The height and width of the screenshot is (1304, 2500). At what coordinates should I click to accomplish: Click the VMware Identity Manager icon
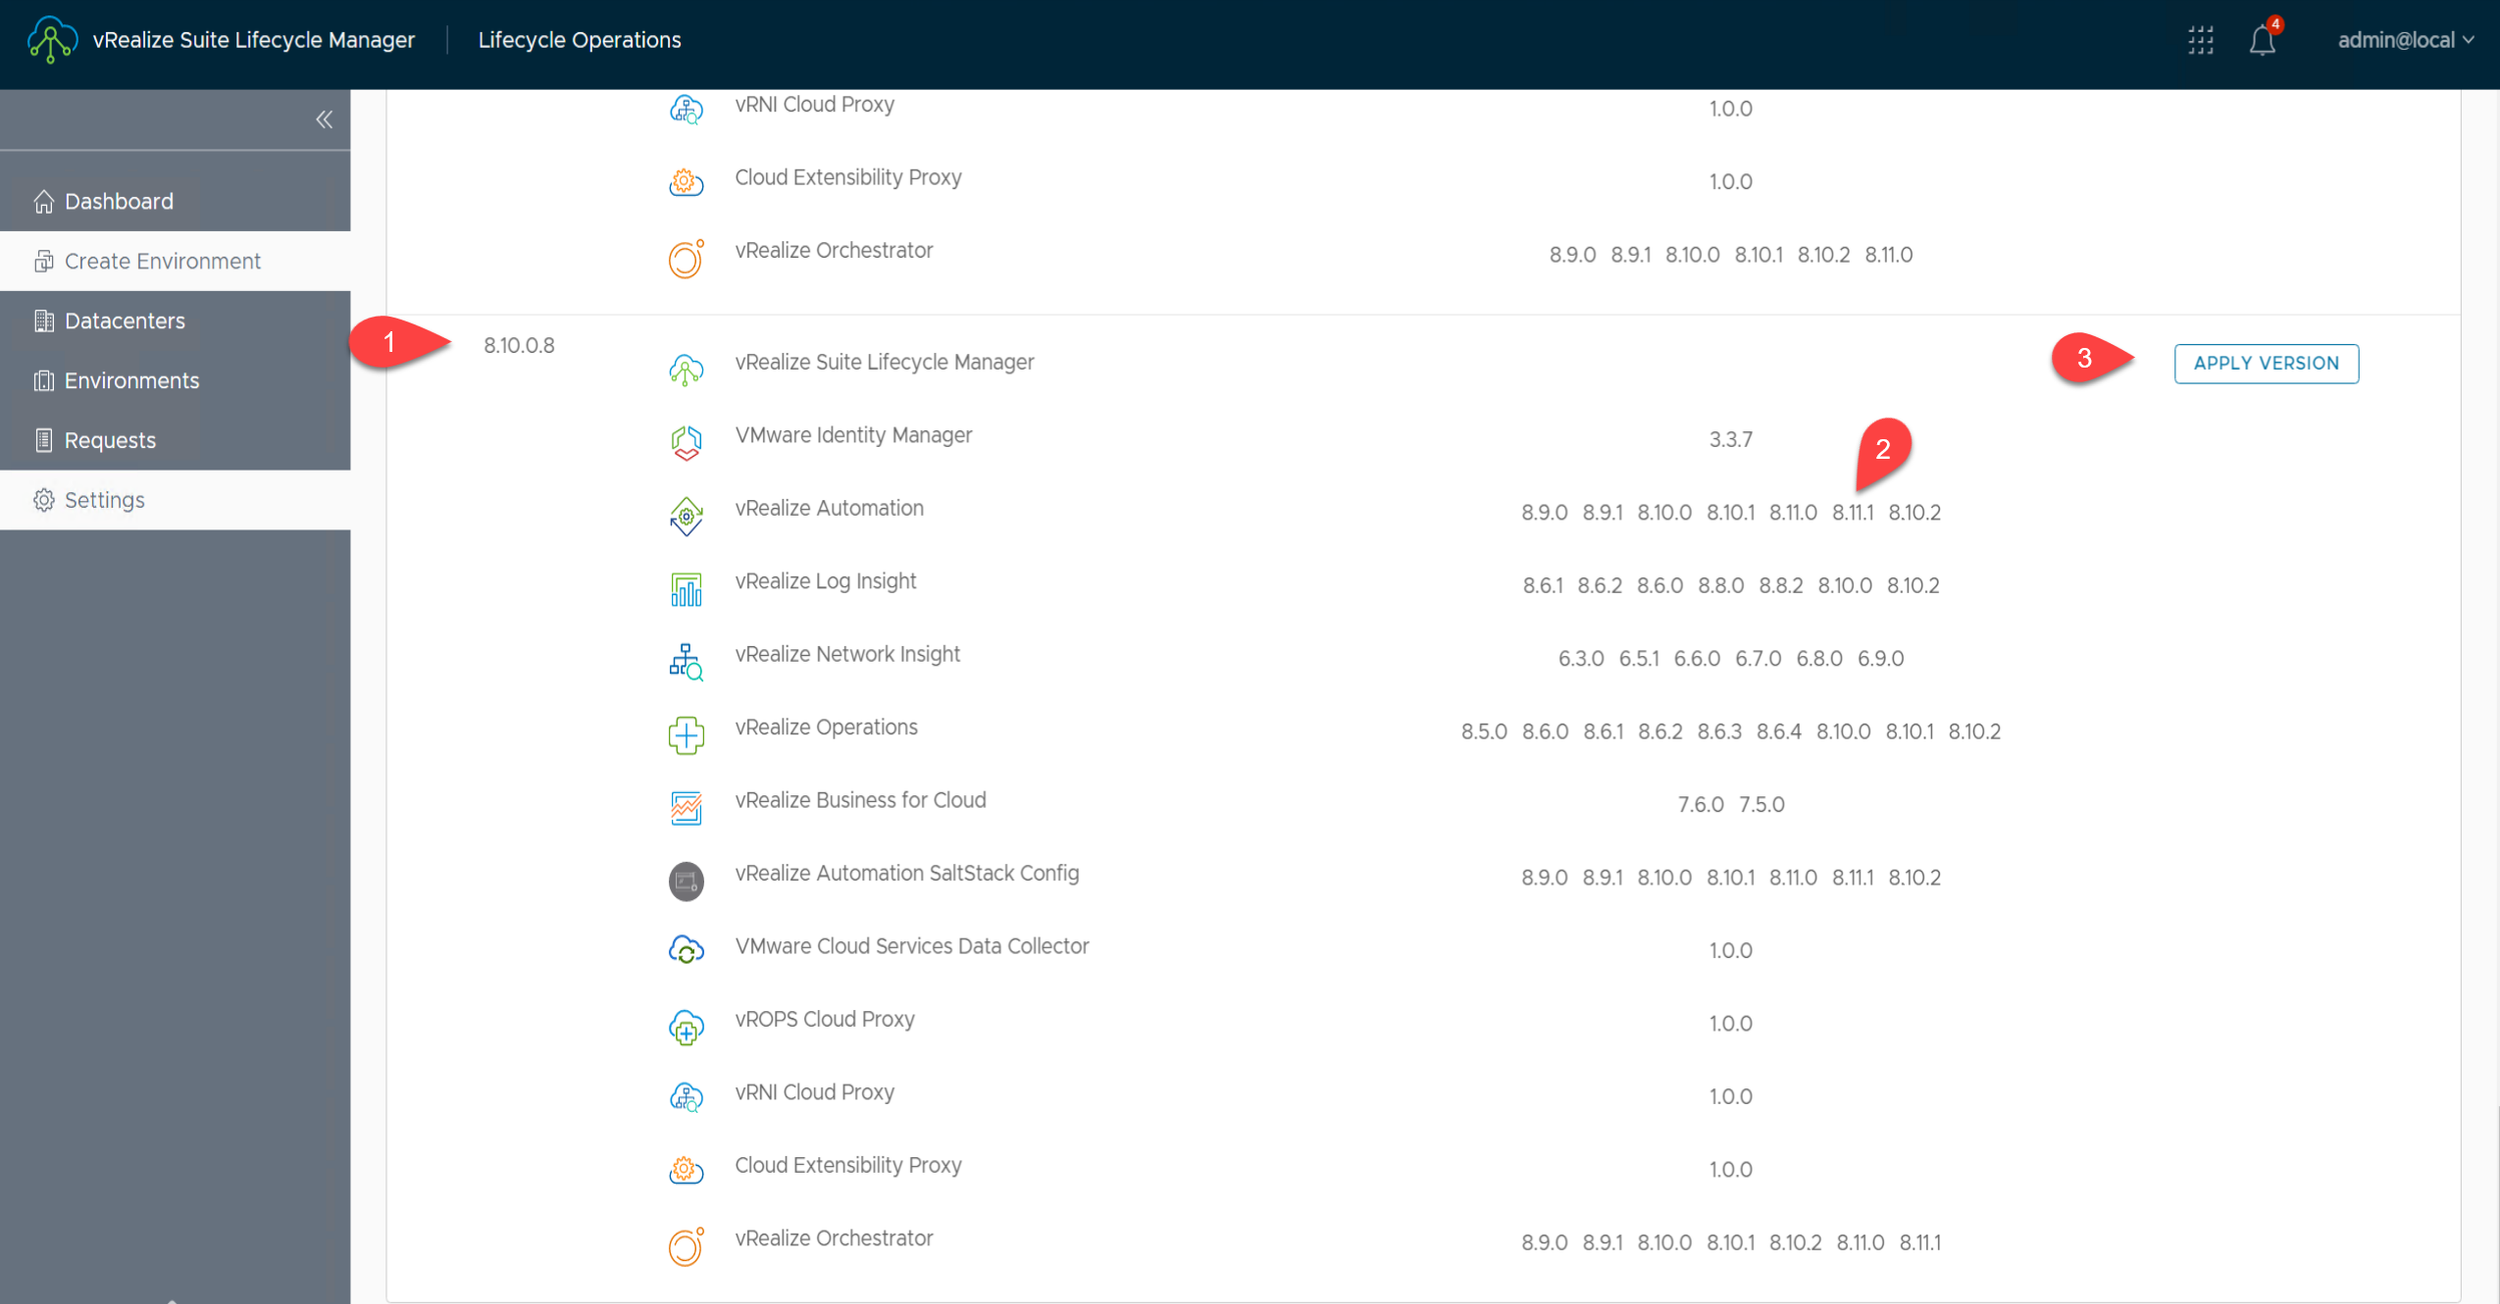pyautogui.click(x=686, y=442)
